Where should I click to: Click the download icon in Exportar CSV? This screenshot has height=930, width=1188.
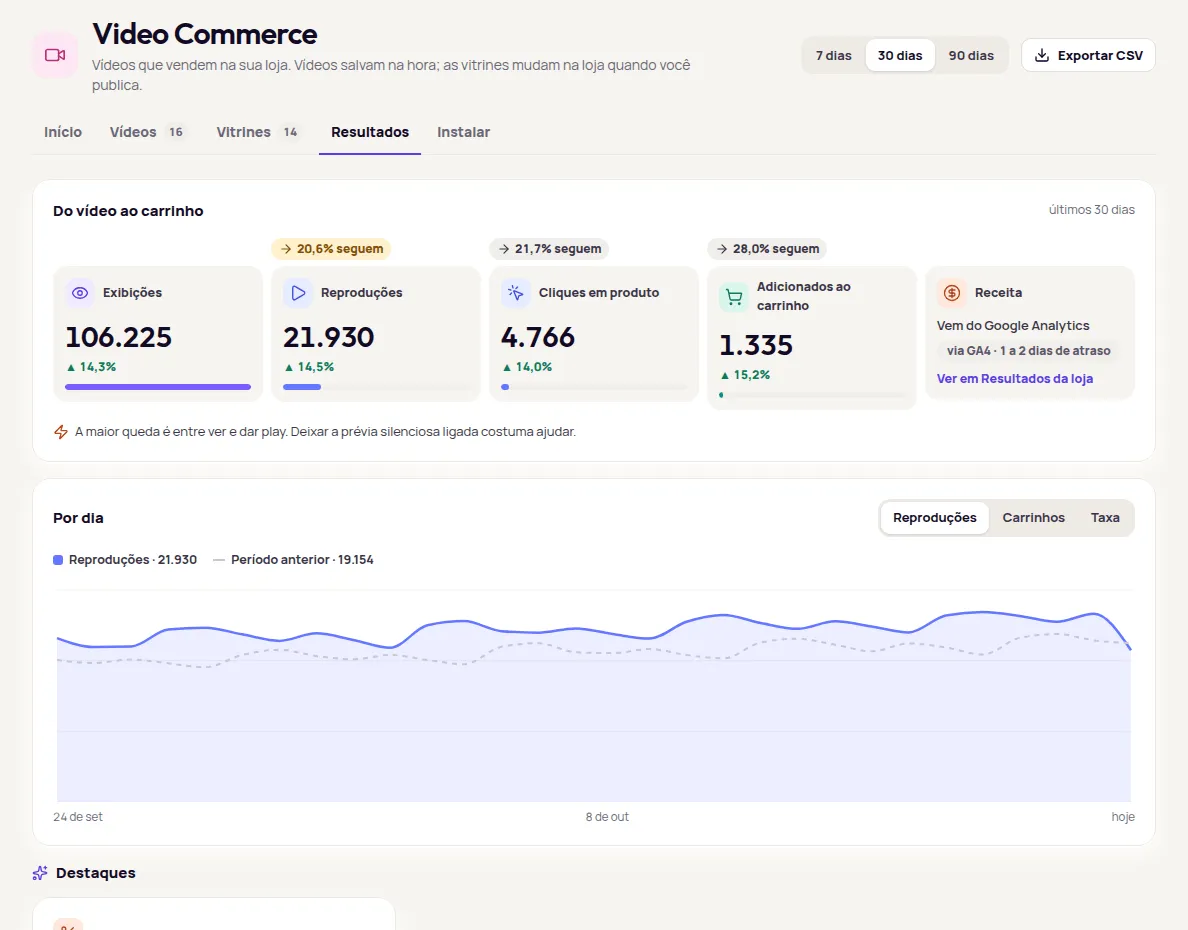click(x=1042, y=55)
